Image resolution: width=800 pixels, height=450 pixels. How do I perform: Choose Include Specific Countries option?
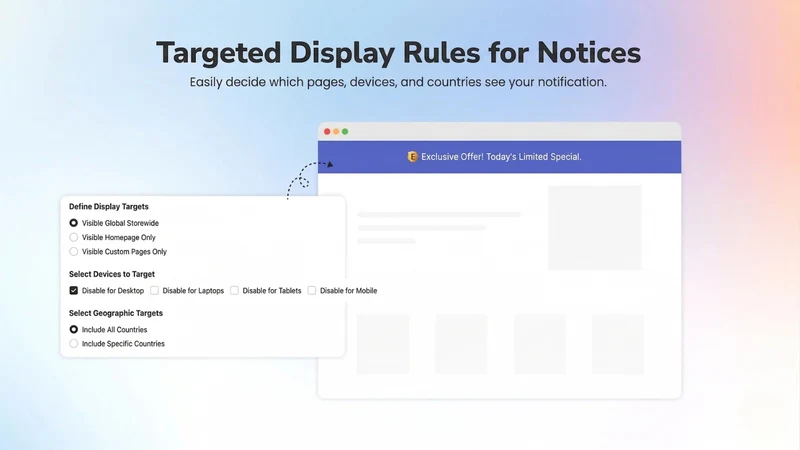[73, 344]
